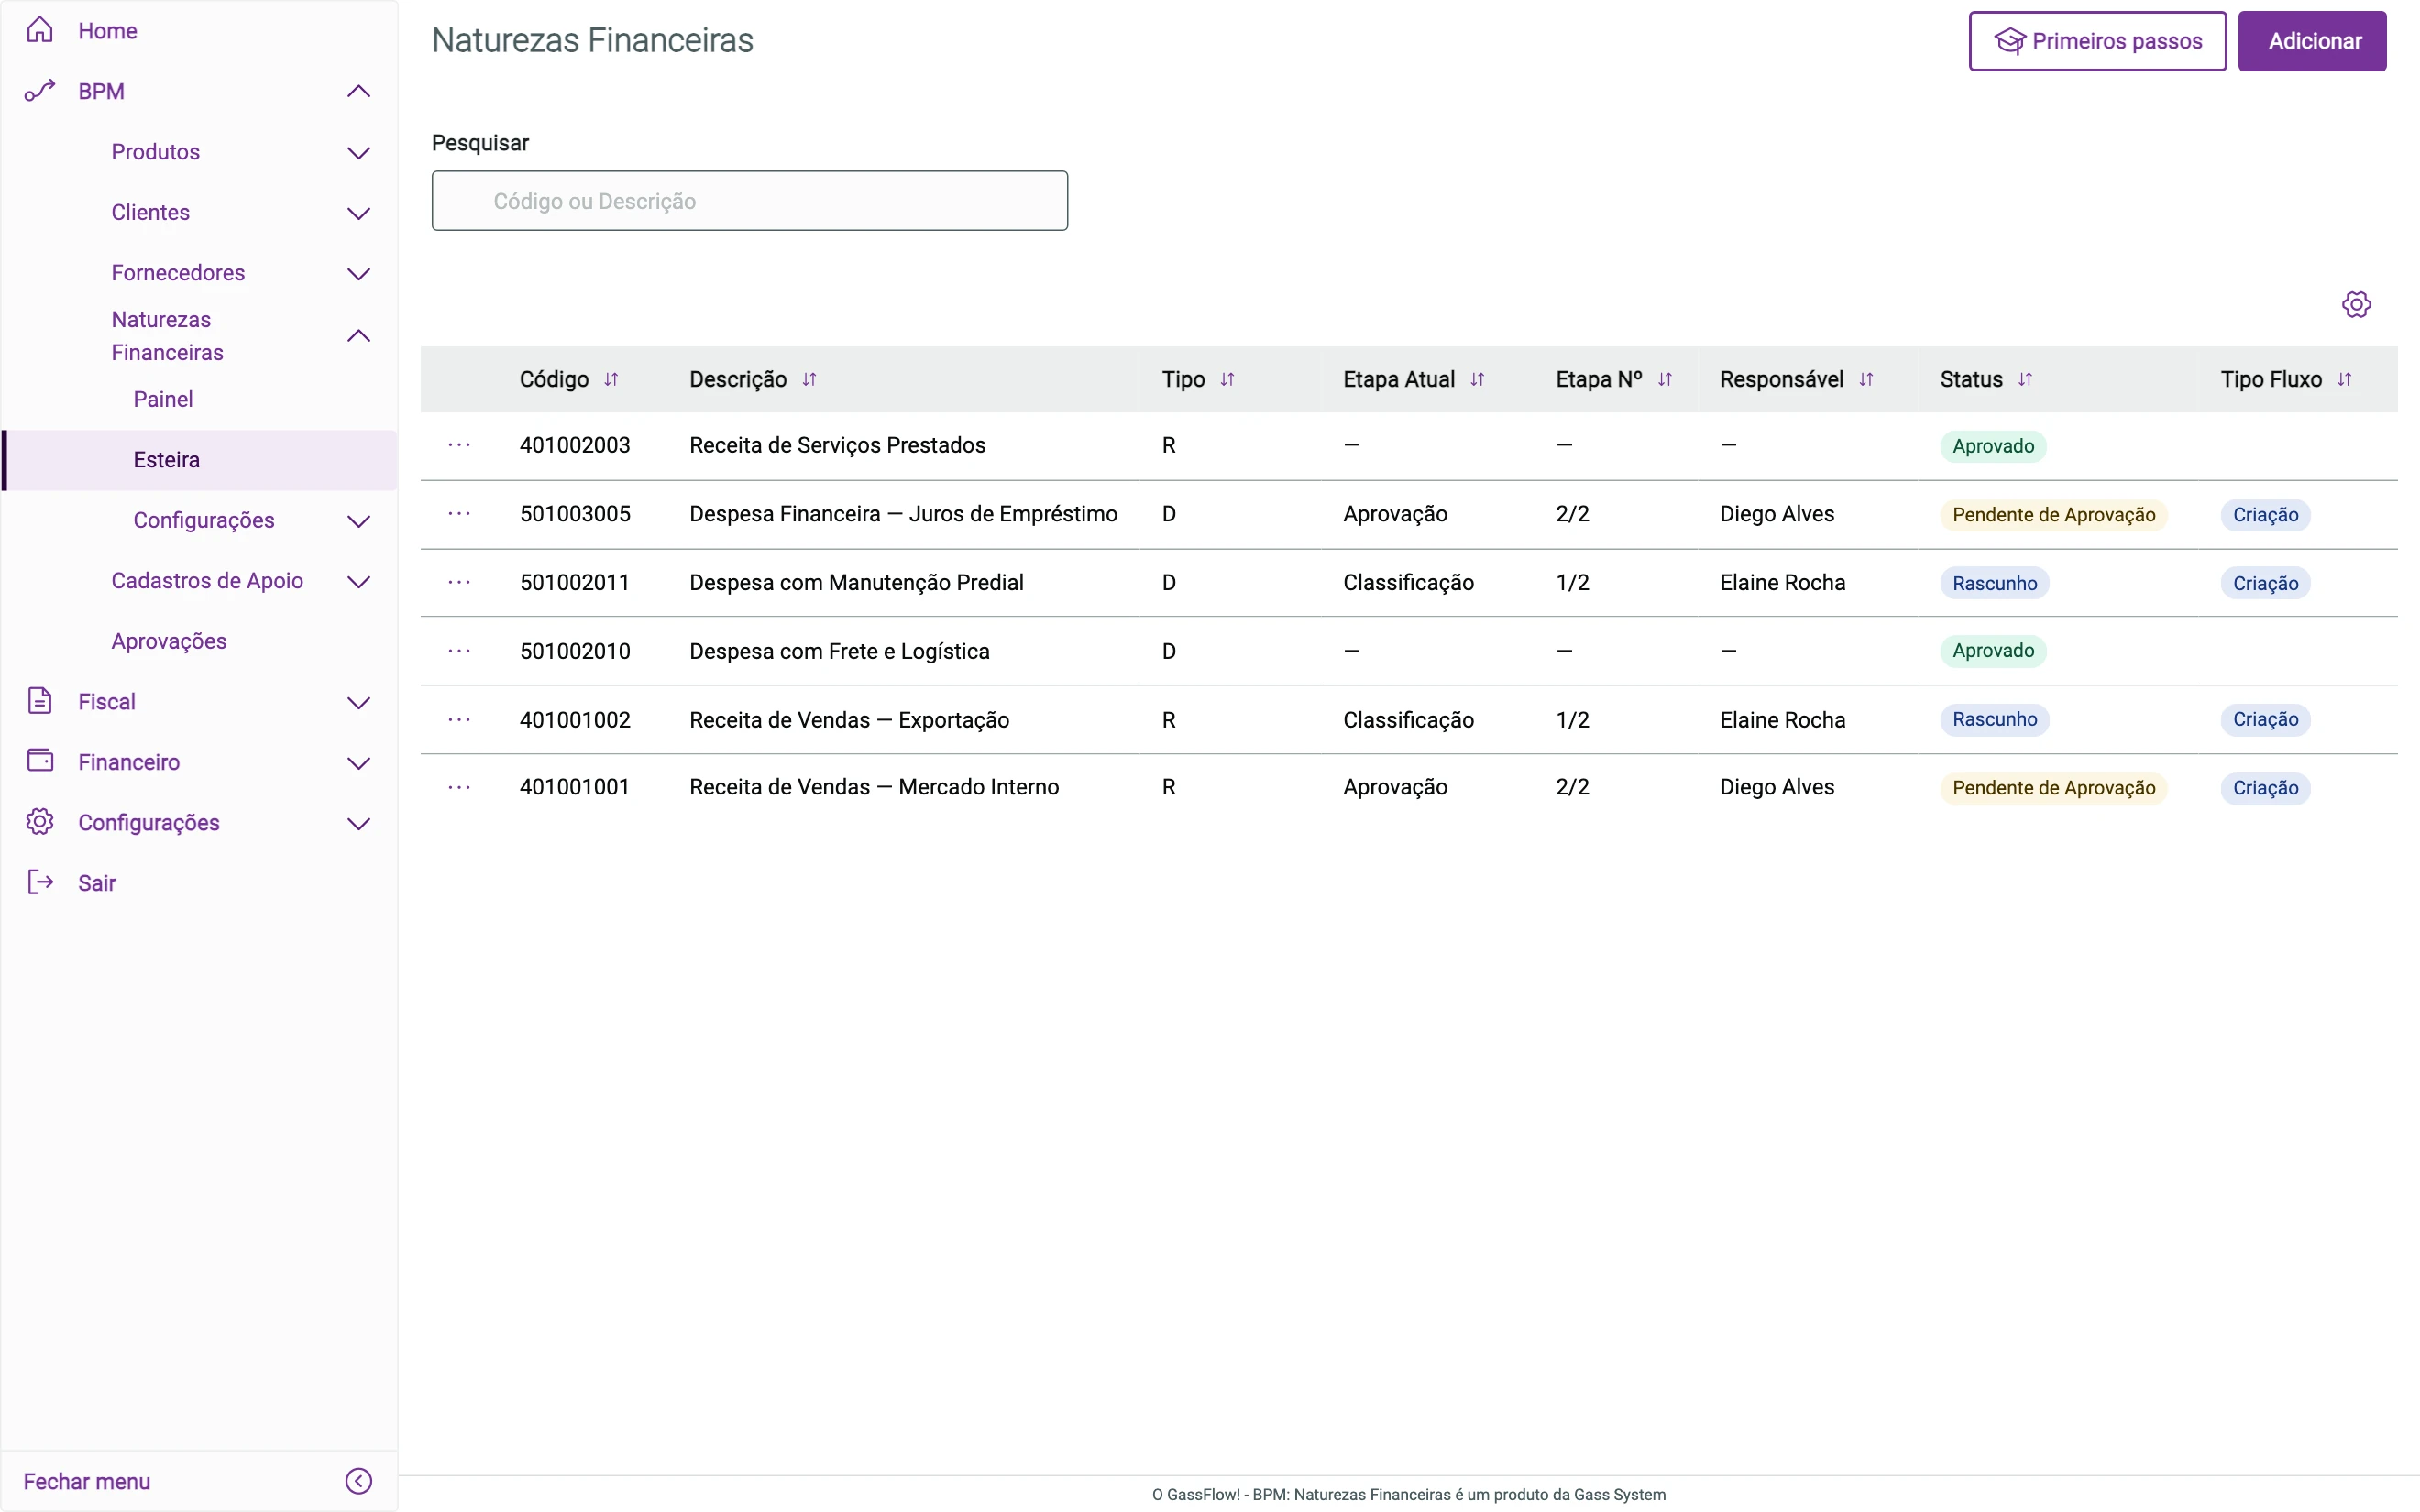2420x1512 pixels.
Task: Open the Painel menu item
Action: (x=163, y=399)
